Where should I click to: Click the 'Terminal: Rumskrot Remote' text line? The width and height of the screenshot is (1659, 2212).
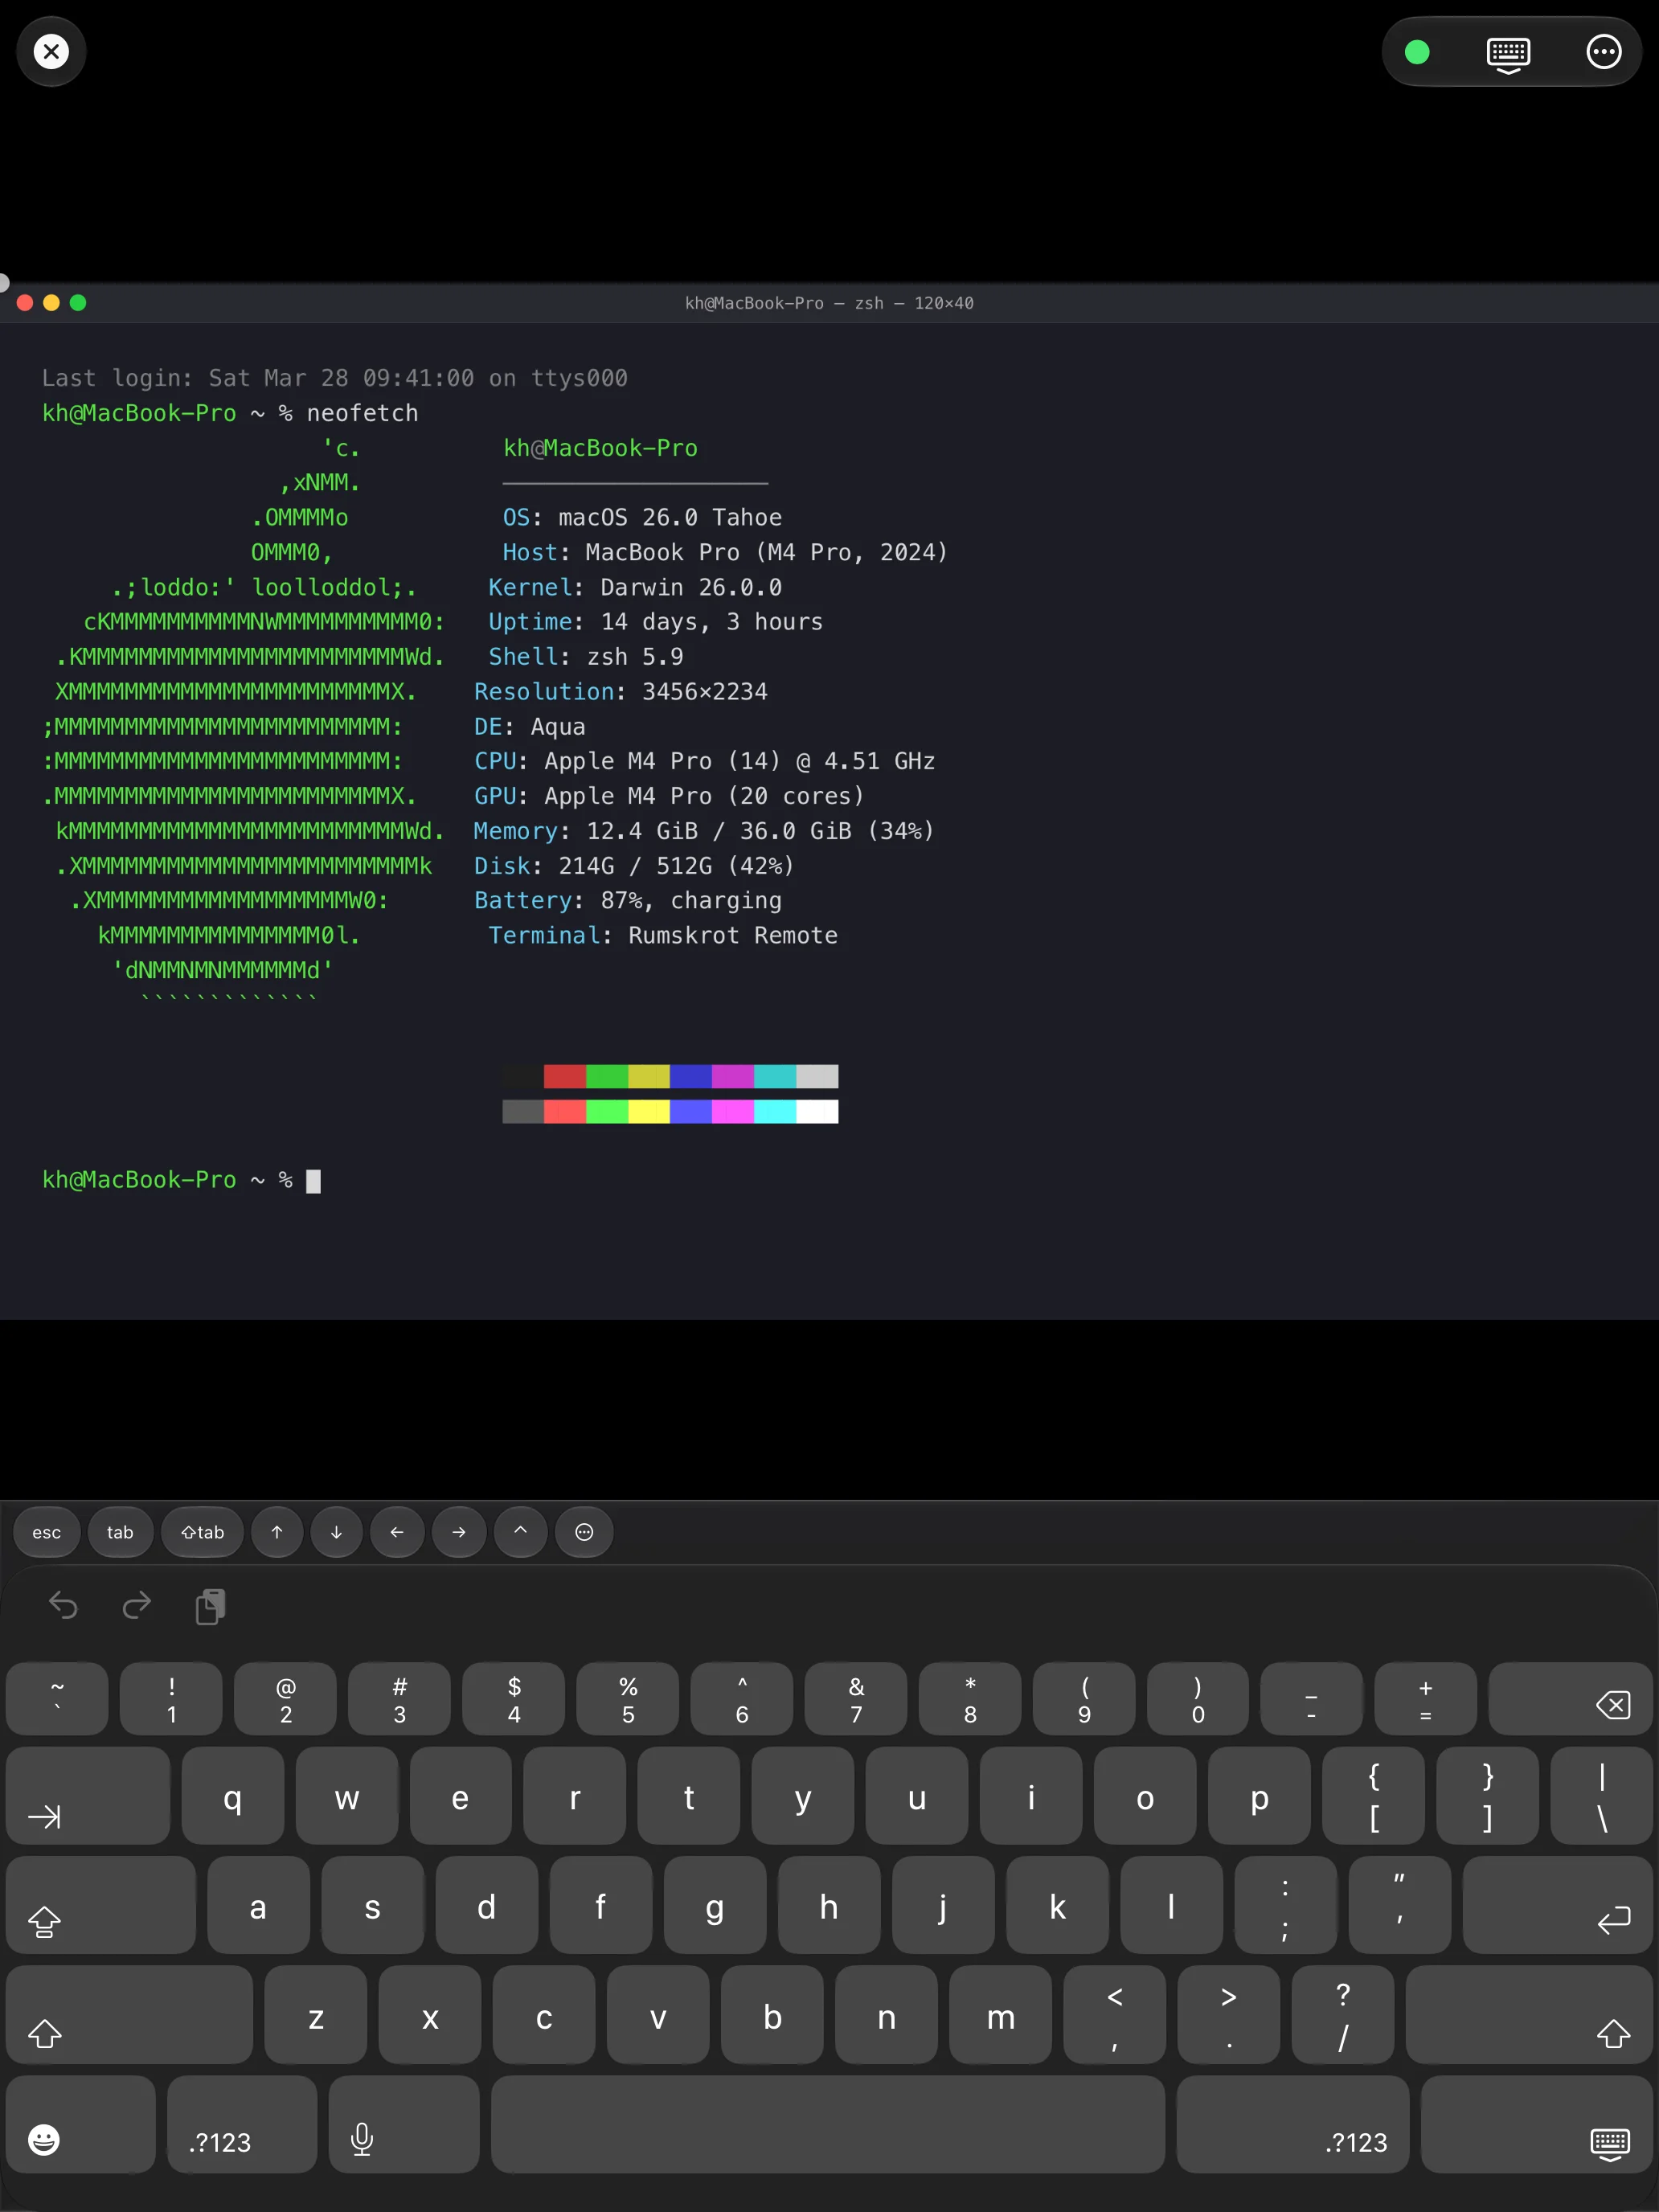pyautogui.click(x=663, y=936)
